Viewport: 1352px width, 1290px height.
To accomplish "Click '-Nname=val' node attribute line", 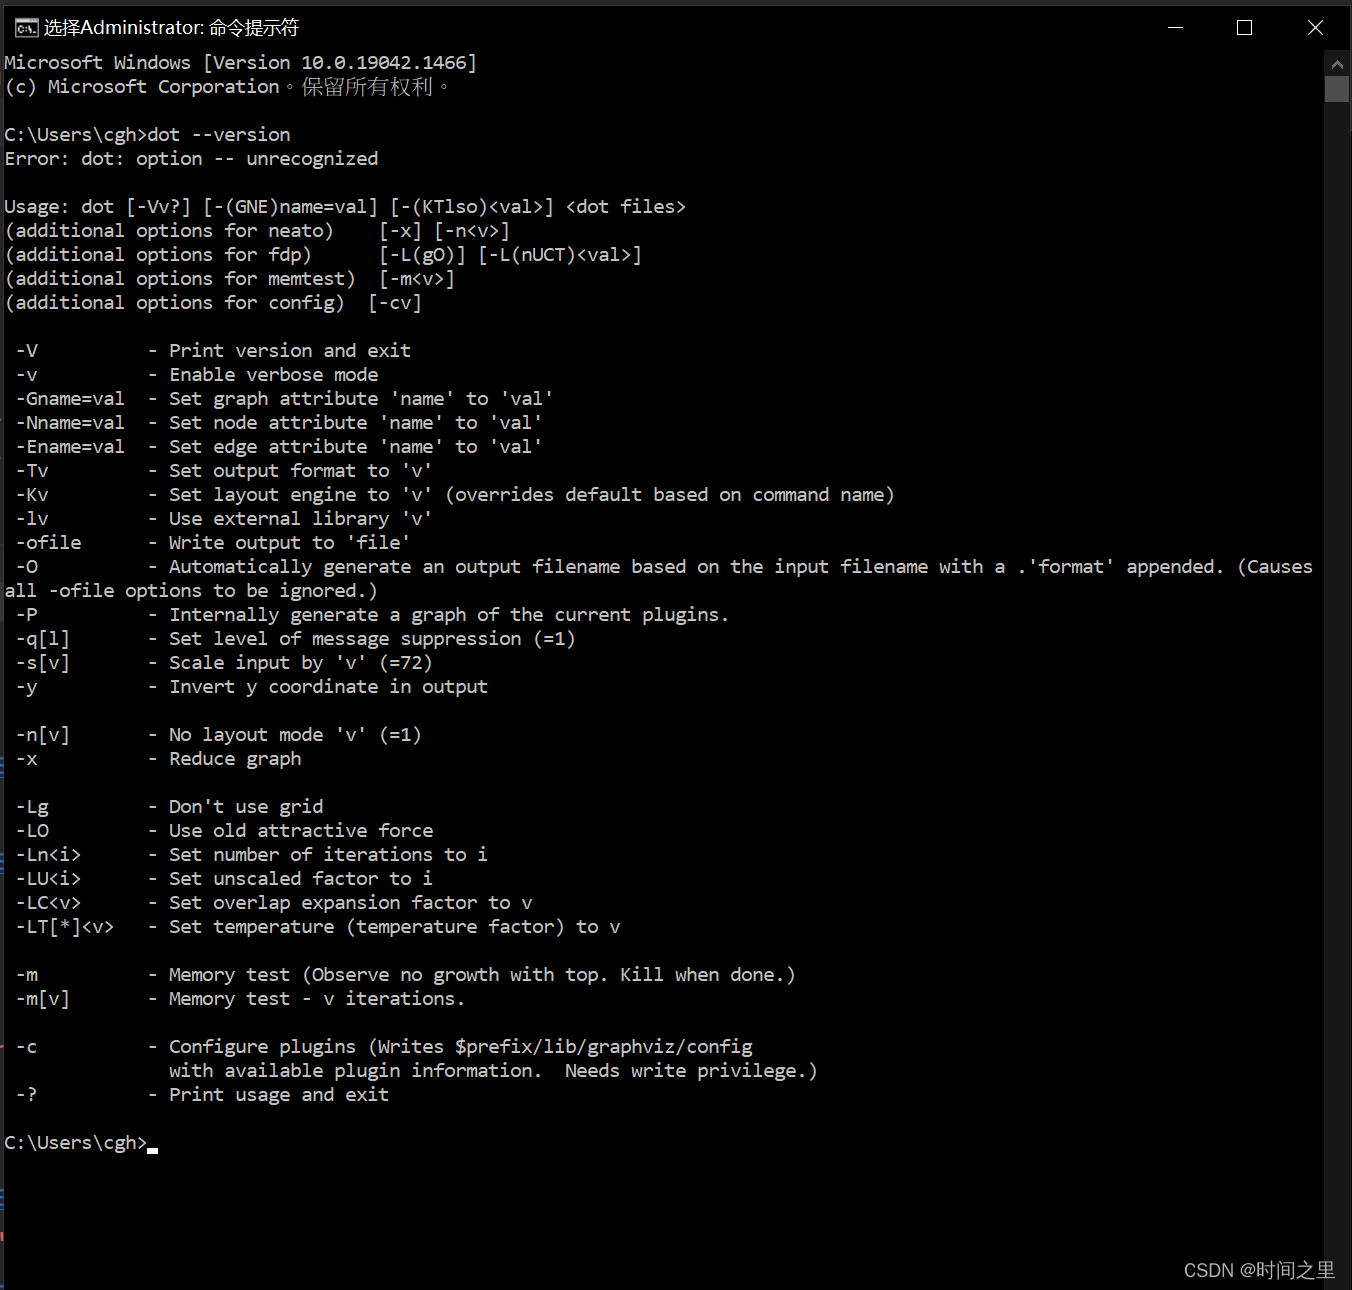I will click(279, 423).
